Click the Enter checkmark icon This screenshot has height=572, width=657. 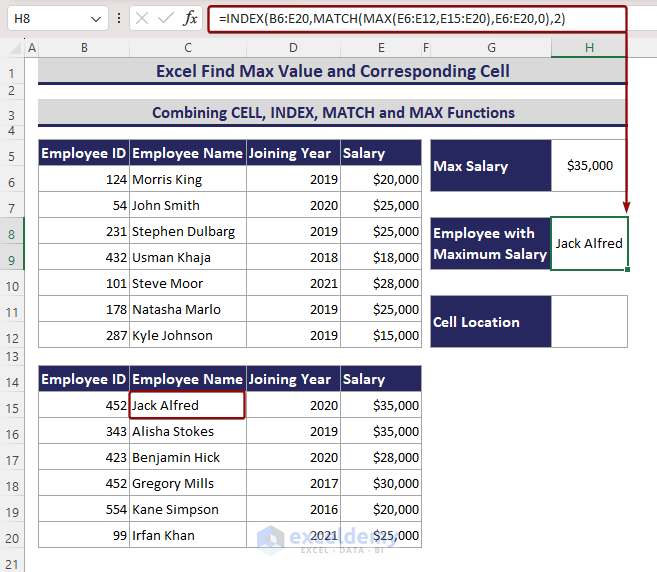(166, 19)
